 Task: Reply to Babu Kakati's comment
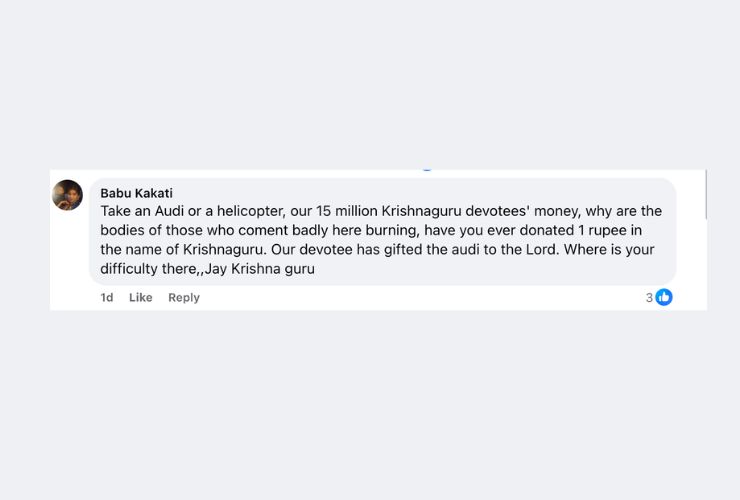pos(184,297)
